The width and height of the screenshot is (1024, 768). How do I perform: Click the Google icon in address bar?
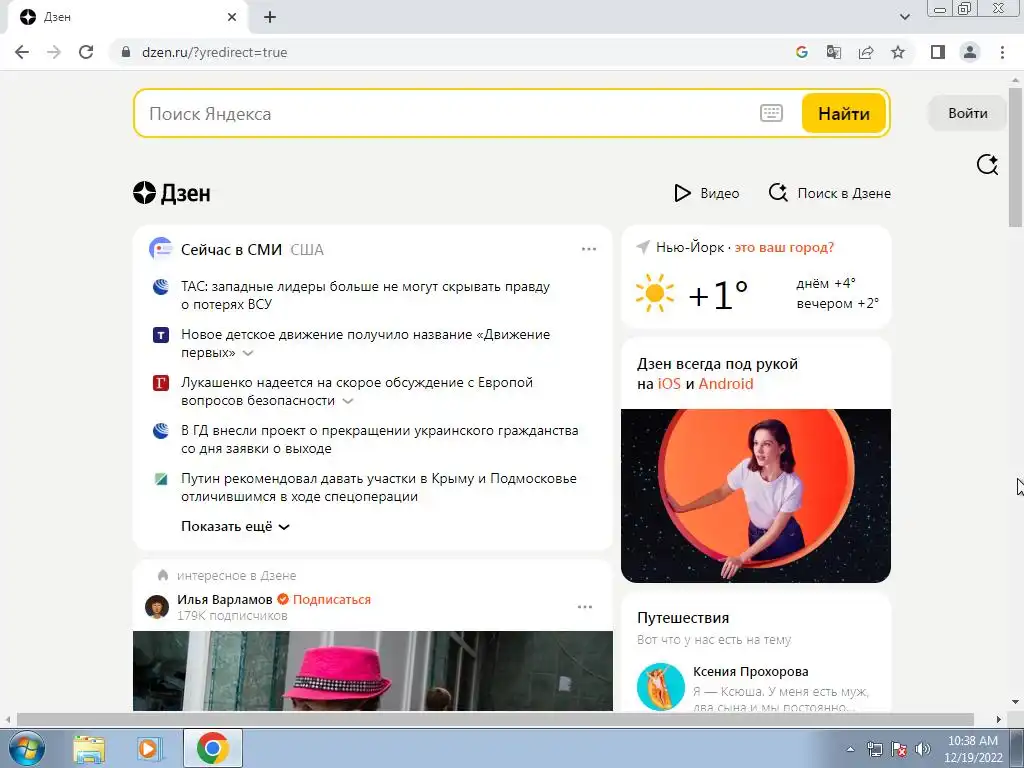[802, 52]
